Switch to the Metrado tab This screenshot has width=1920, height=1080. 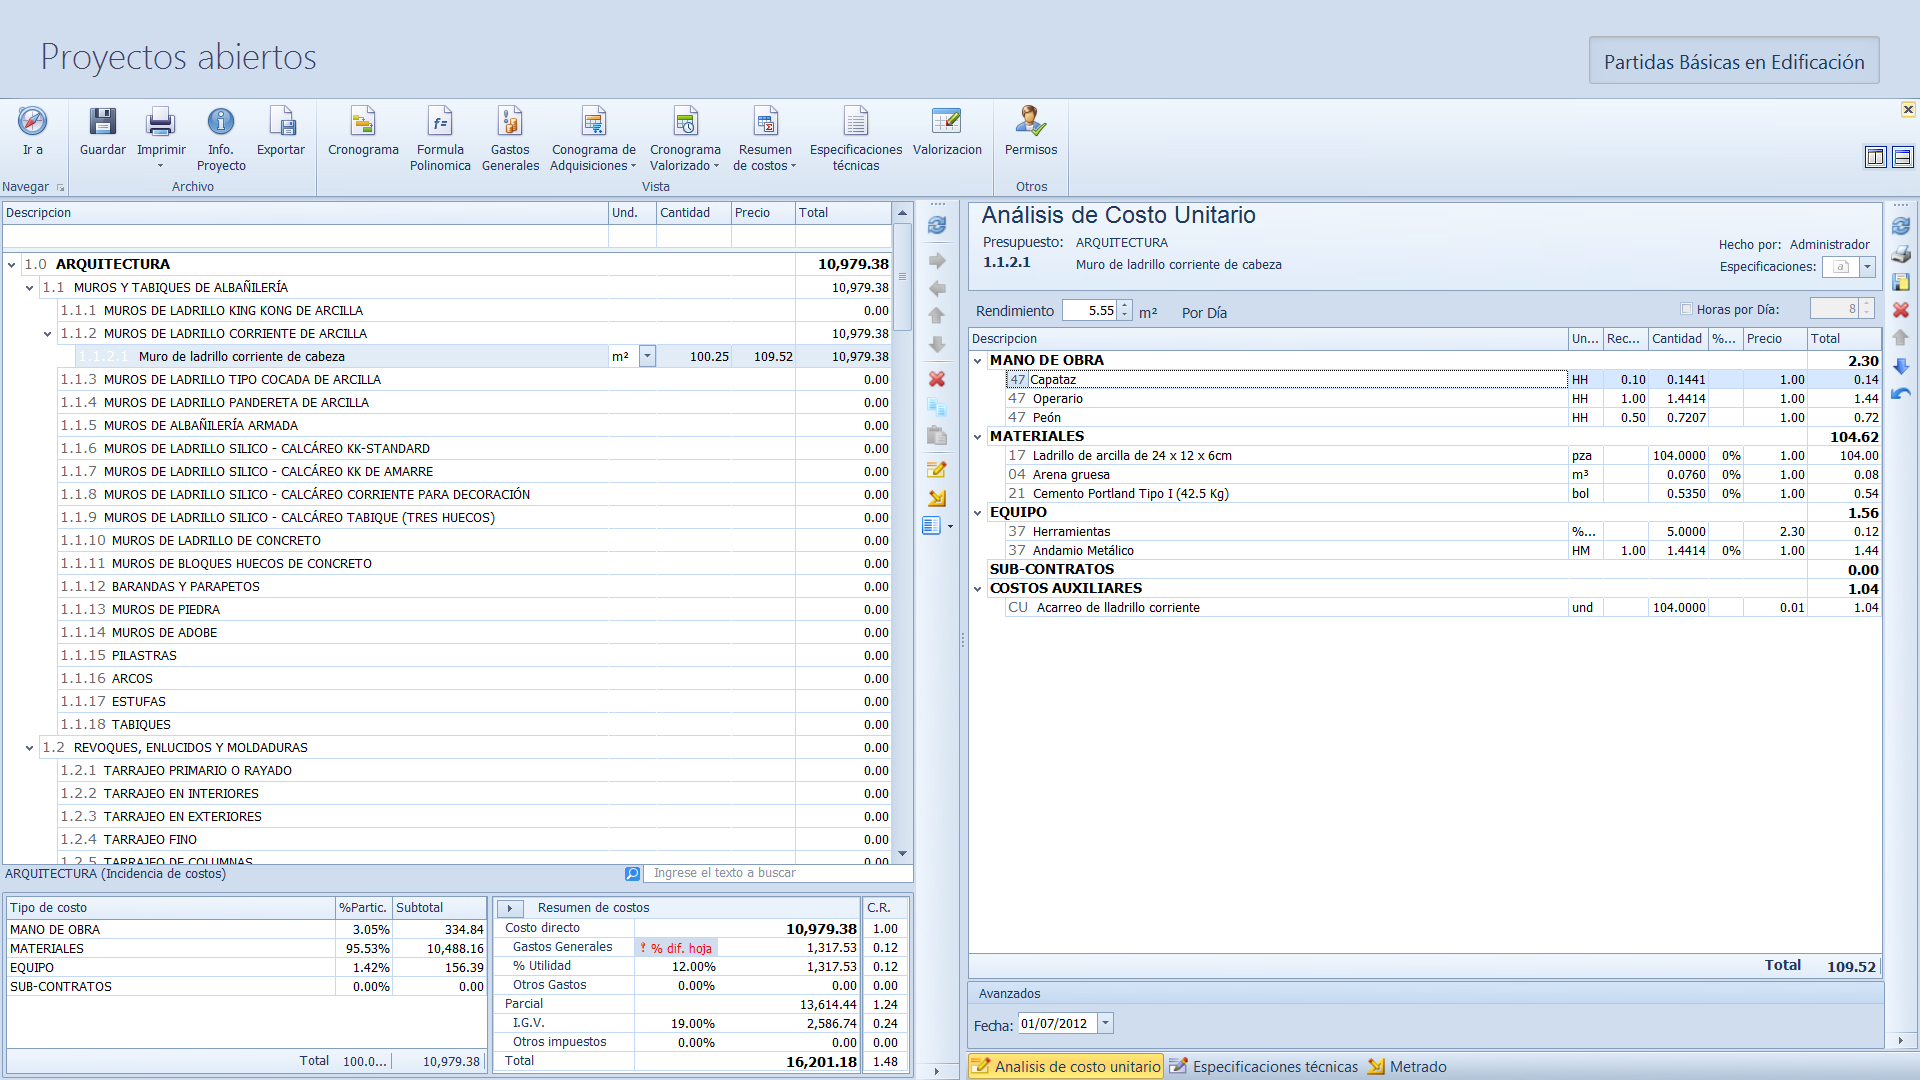(x=1407, y=1067)
